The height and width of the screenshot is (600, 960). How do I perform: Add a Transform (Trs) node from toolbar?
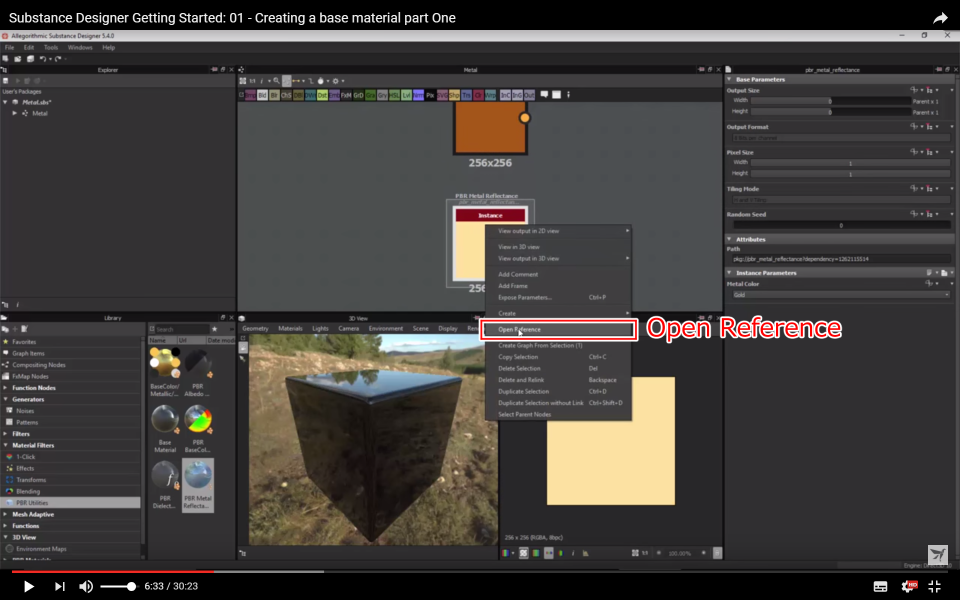[466, 95]
